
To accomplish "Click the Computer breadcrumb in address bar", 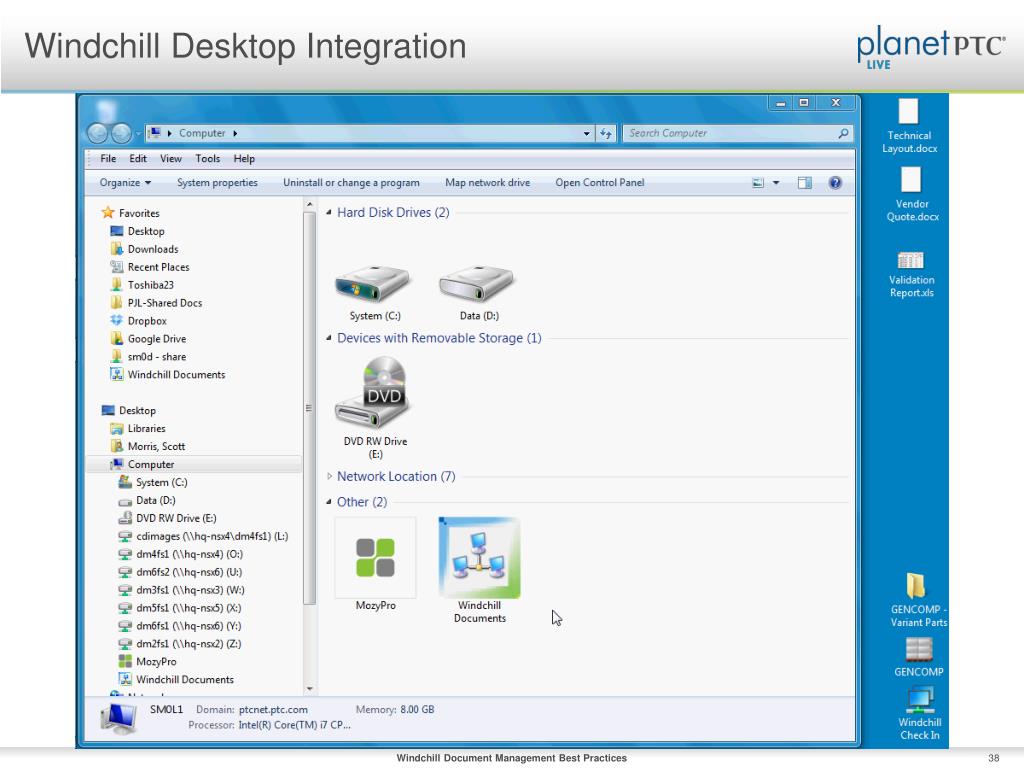I will coord(202,133).
